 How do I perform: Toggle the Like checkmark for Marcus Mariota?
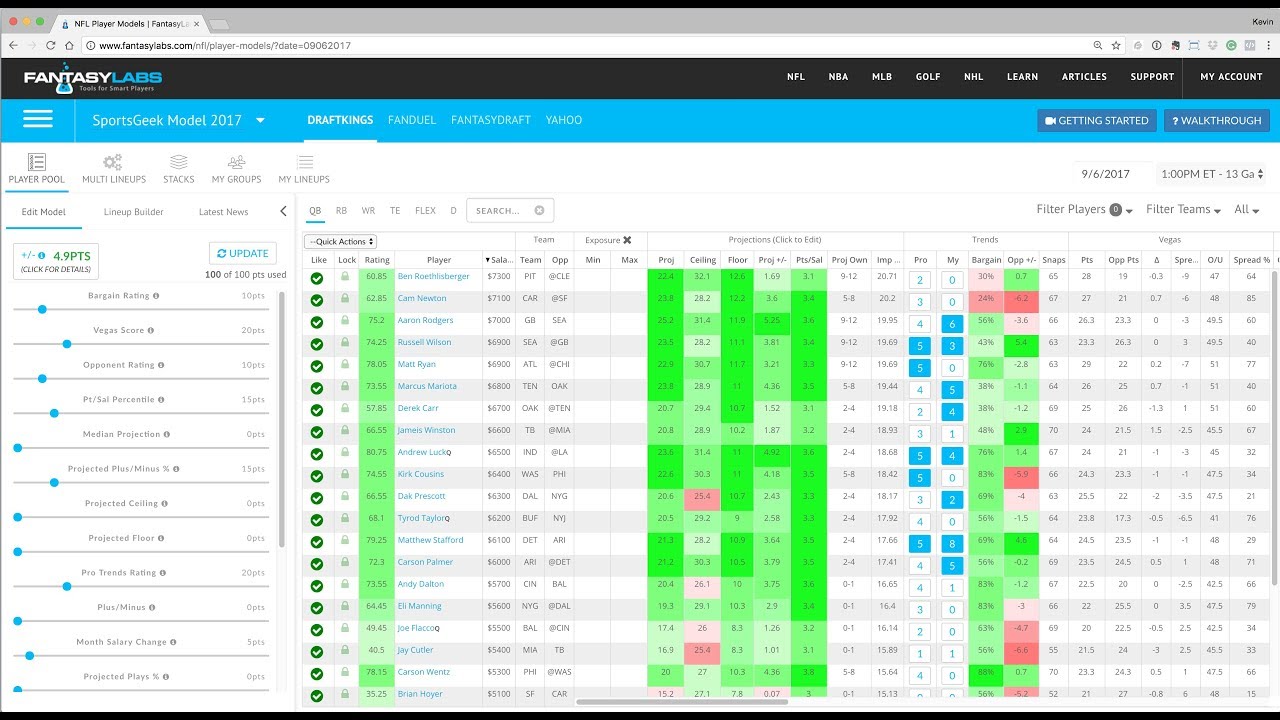[x=317, y=387]
